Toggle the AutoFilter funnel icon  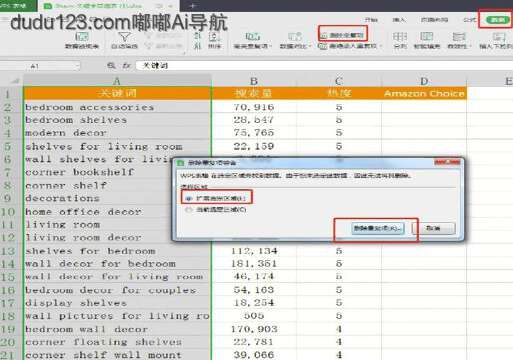pos(124,37)
